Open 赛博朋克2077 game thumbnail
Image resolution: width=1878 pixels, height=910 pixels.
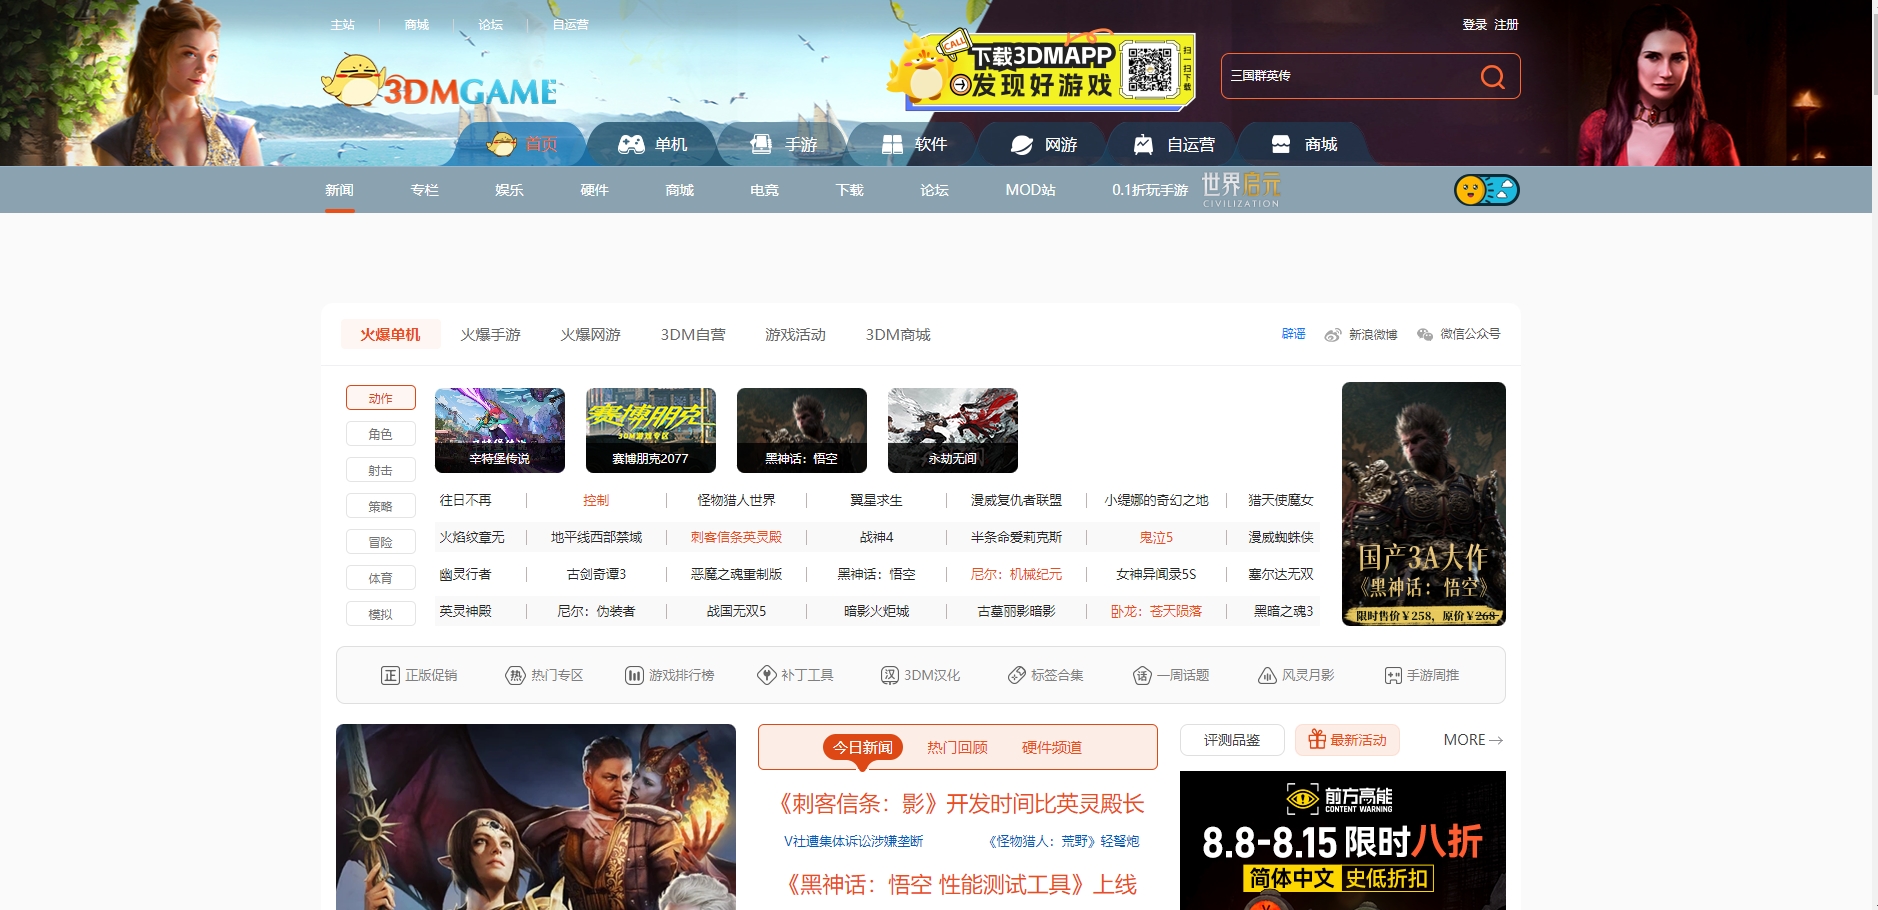(x=651, y=430)
